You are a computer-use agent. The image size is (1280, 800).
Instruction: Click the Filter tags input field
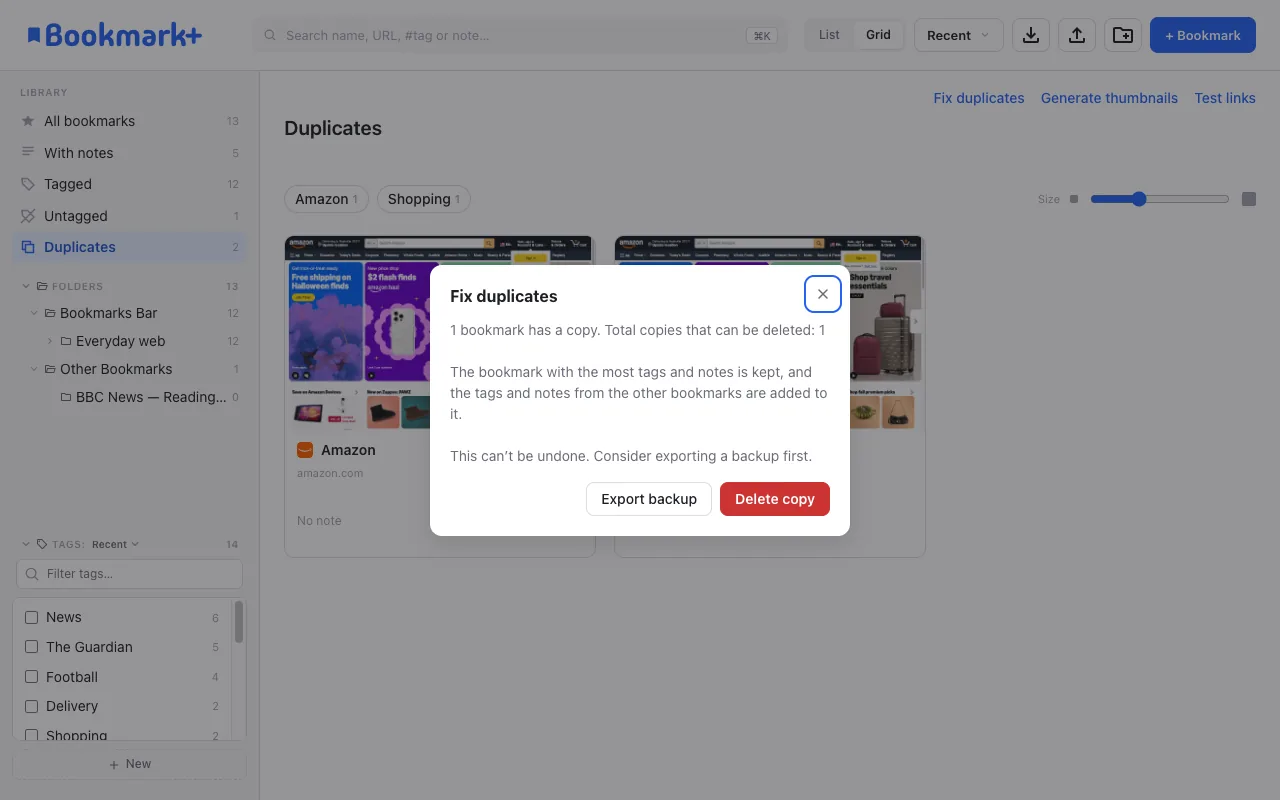click(x=129, y=574)
